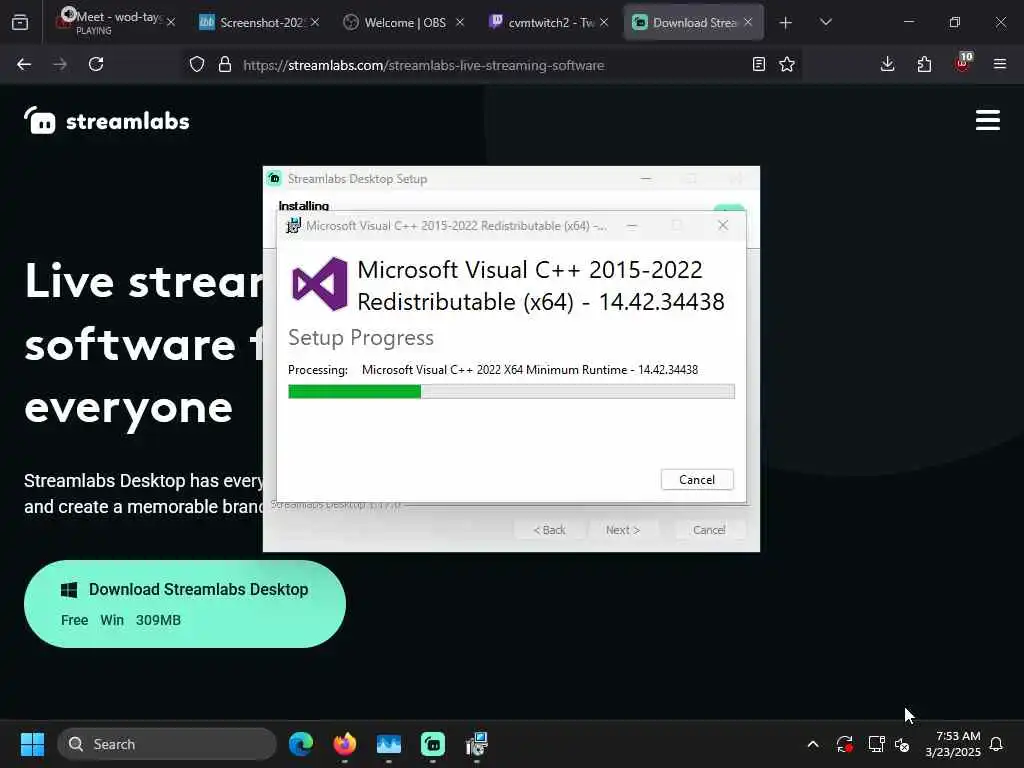Go forward to the next page
The height and width of the screenshot is (768, 1024).
point(60,64)
